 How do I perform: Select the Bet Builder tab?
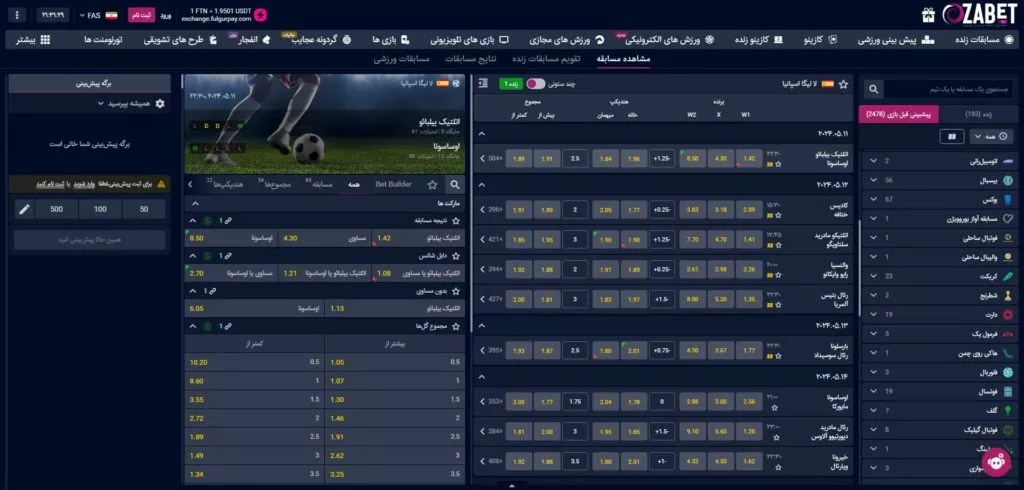click(393, 185)
